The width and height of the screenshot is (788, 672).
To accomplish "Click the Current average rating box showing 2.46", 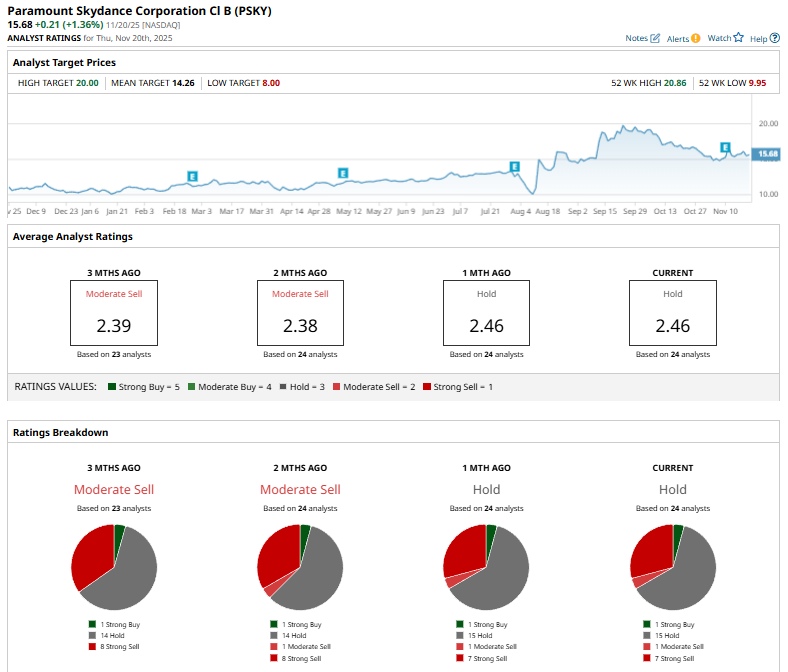I will point(672,312).
